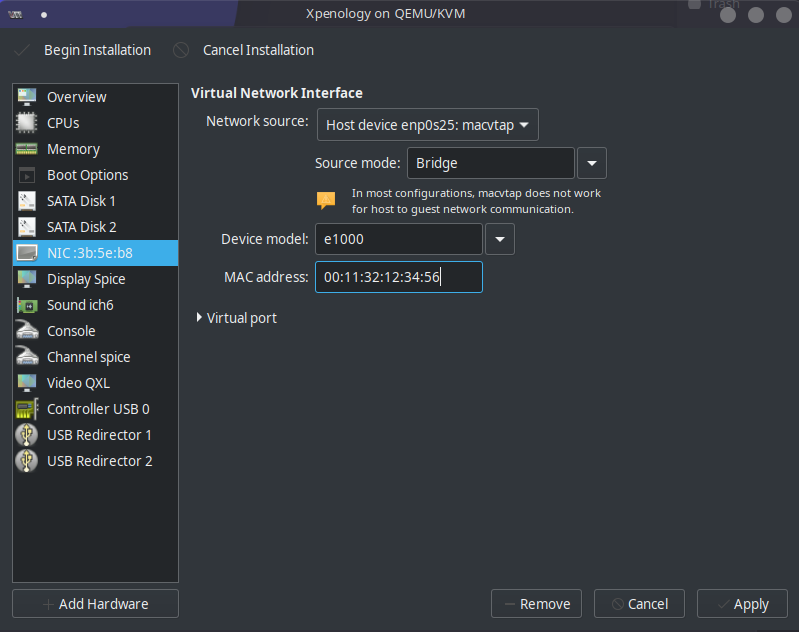The width and height of the screenshot is (799, 632).
Task: Click the NIC :3b:5e:b8 network card icon
Action: [x=26, y=253]
